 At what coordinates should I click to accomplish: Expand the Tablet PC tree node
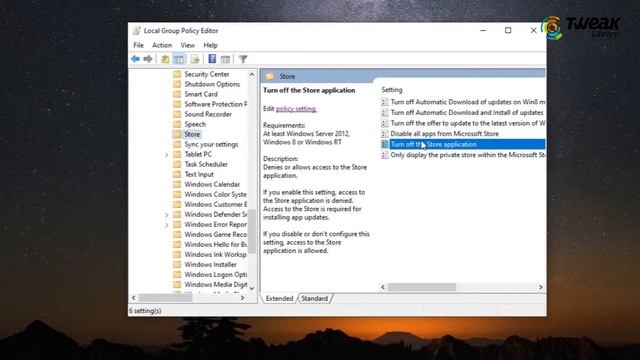click(x=167, y=155)
